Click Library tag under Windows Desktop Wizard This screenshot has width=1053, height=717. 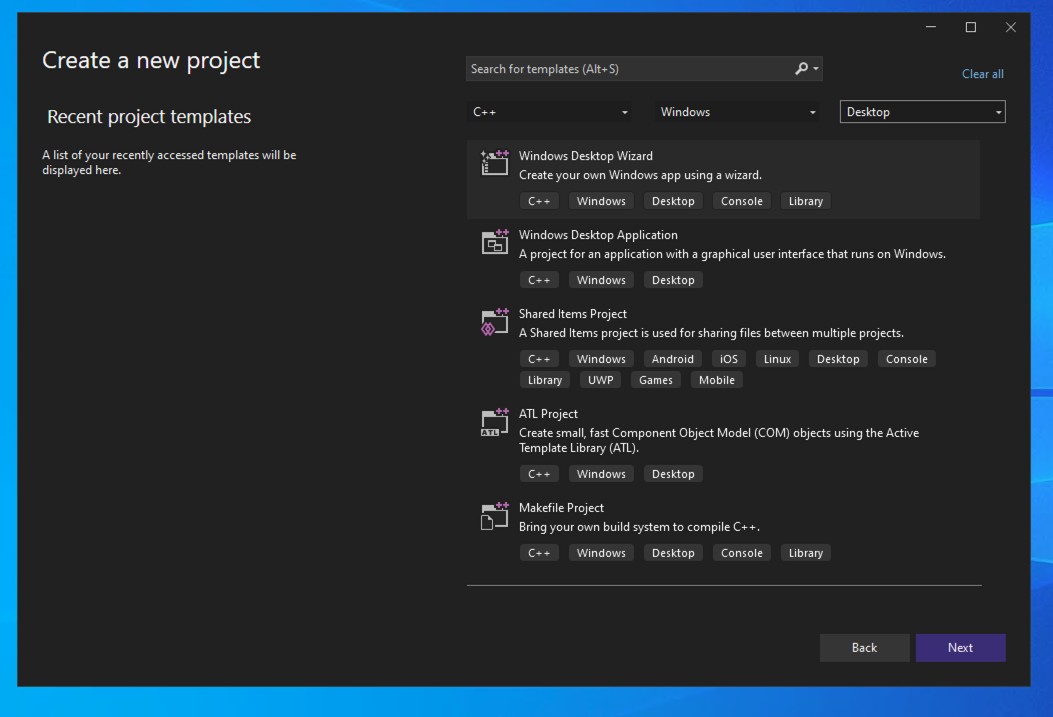[805, 201]
